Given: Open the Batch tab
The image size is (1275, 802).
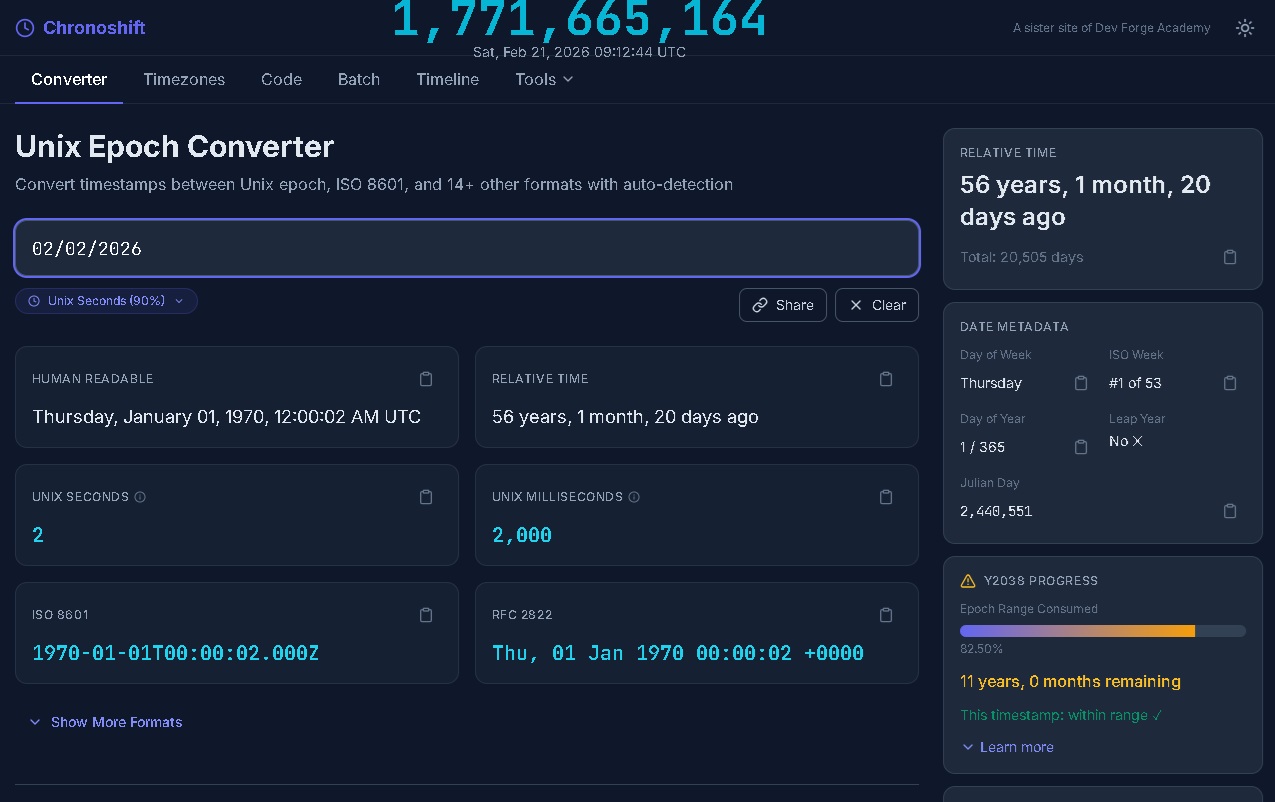Looking at the screenshot, I should pyautogui.click(x=359, y=79).
